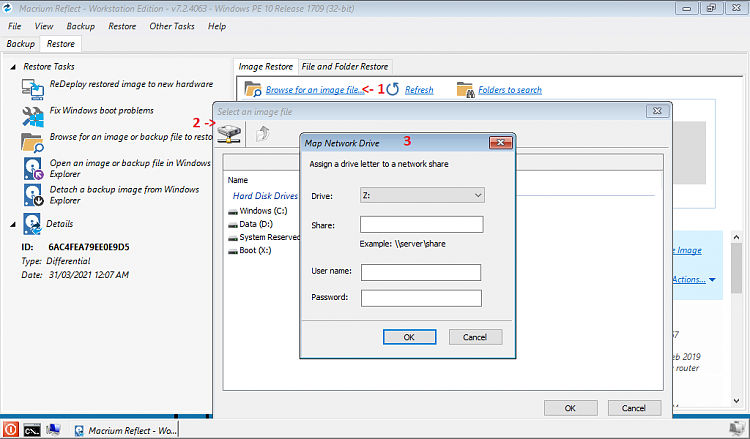Click the main window scrollbar up arrow
The height and width of the screenshot is (439, 750).
pos(737,237)
